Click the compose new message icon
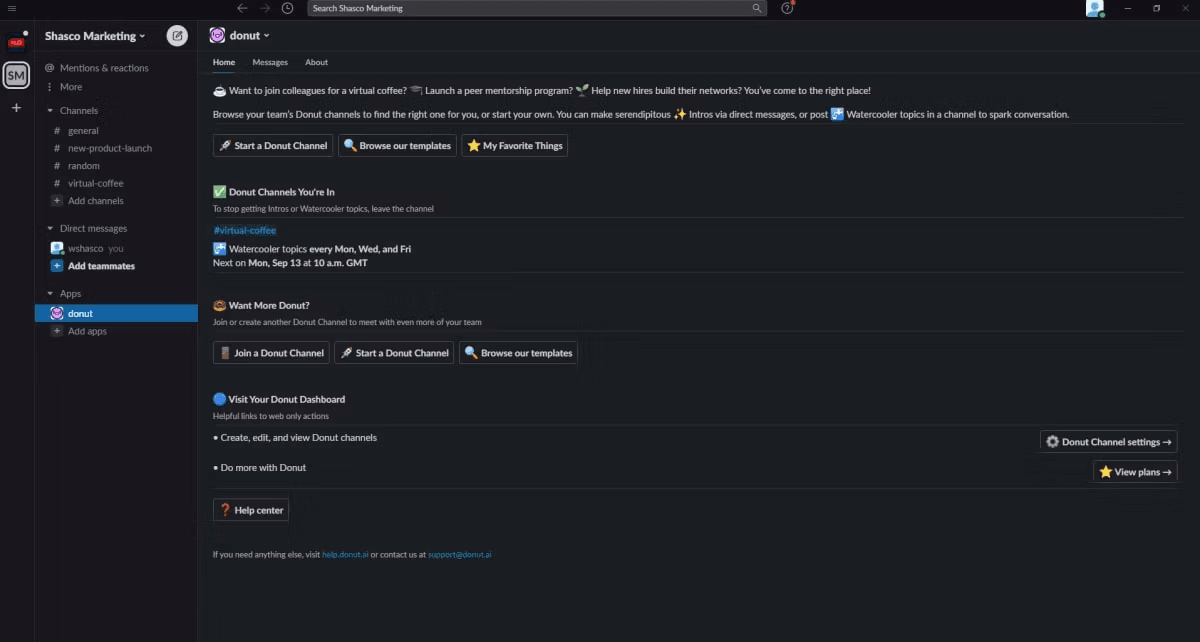The width and height of the screenshot is (1200, 642). click(x=177, y=36)
